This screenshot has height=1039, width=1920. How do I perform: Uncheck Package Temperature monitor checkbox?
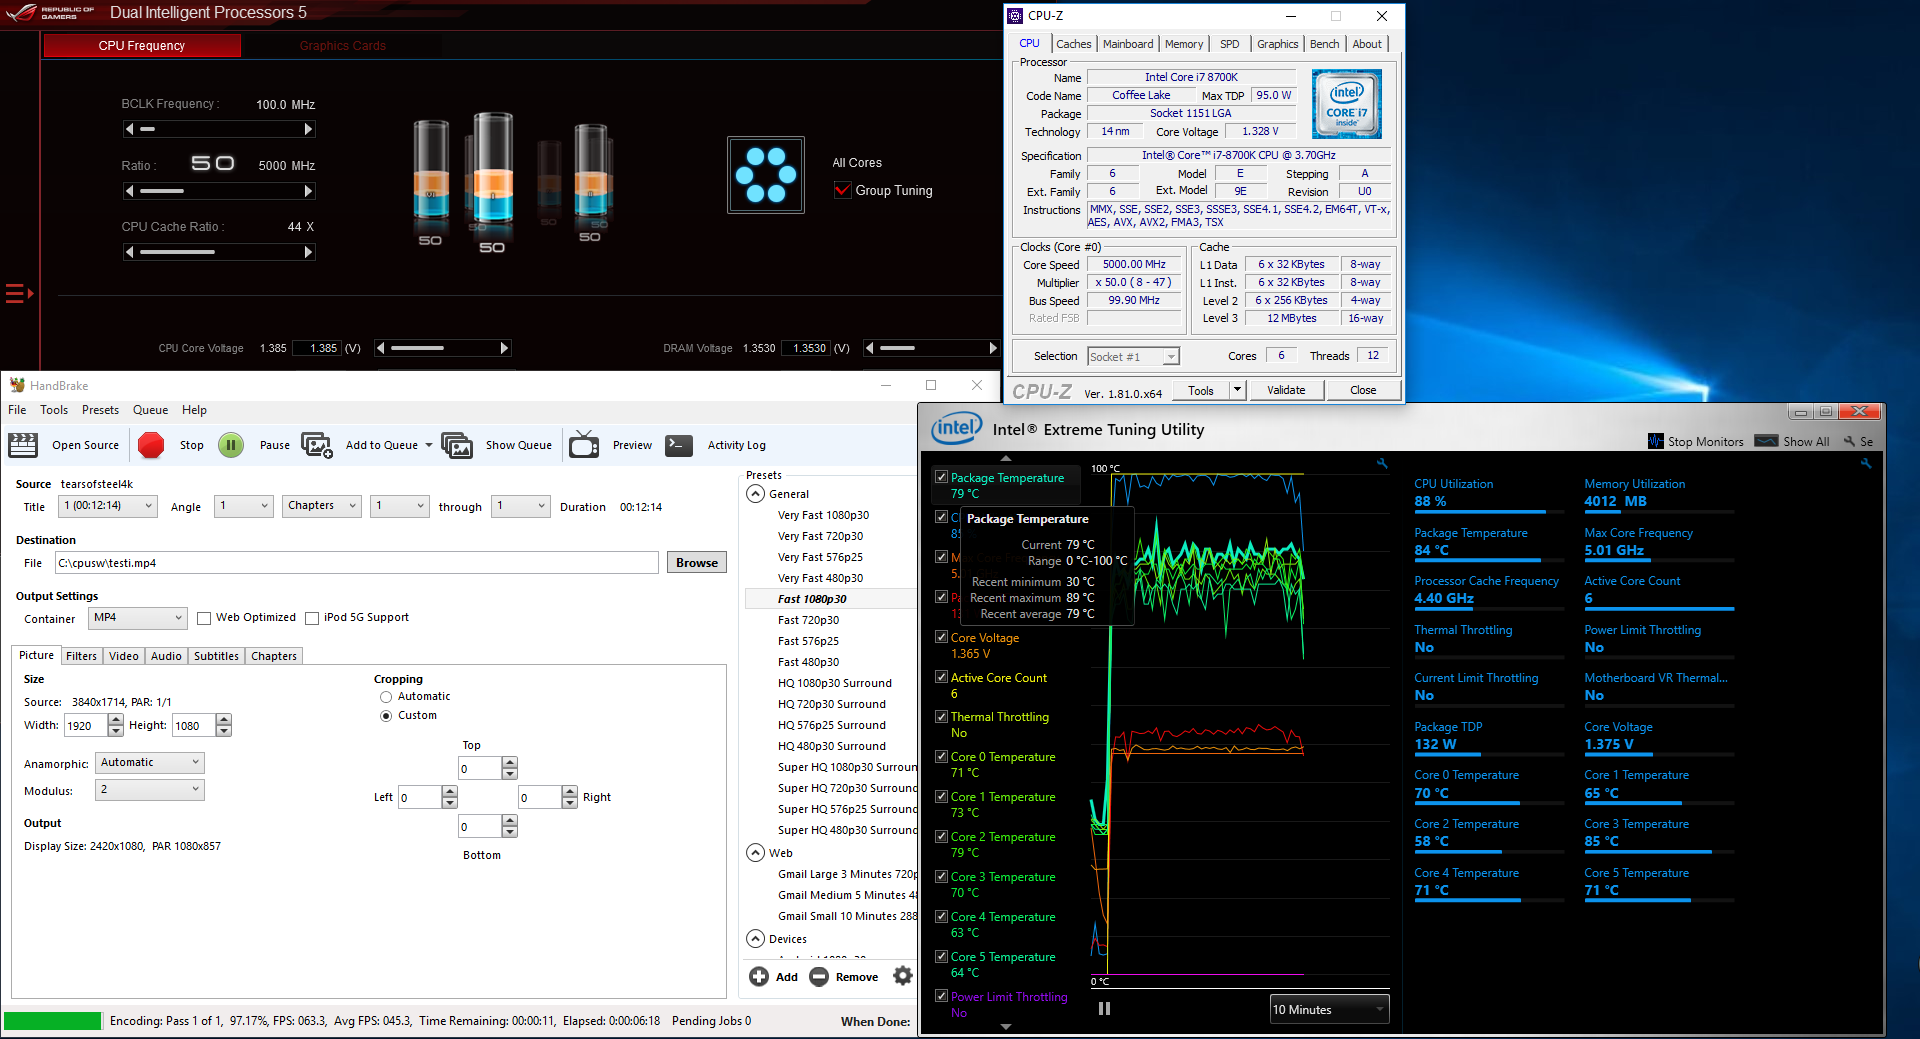tap(941, 477)
